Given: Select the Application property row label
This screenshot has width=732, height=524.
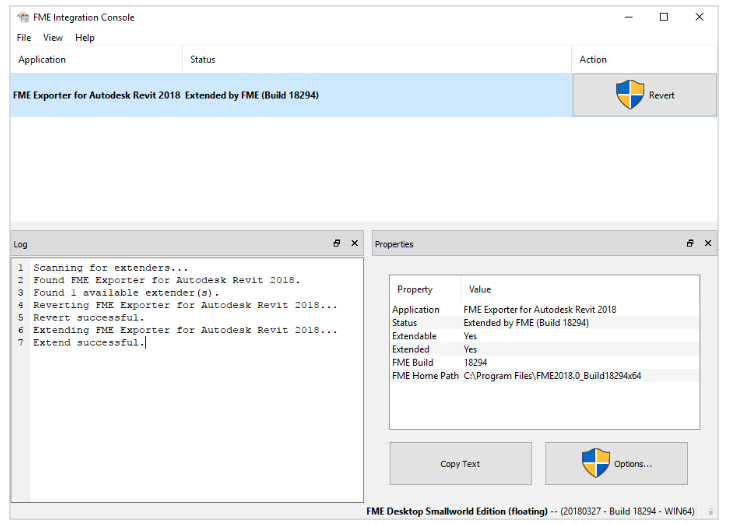Looking at the screenshot, I should click(415, 310).
